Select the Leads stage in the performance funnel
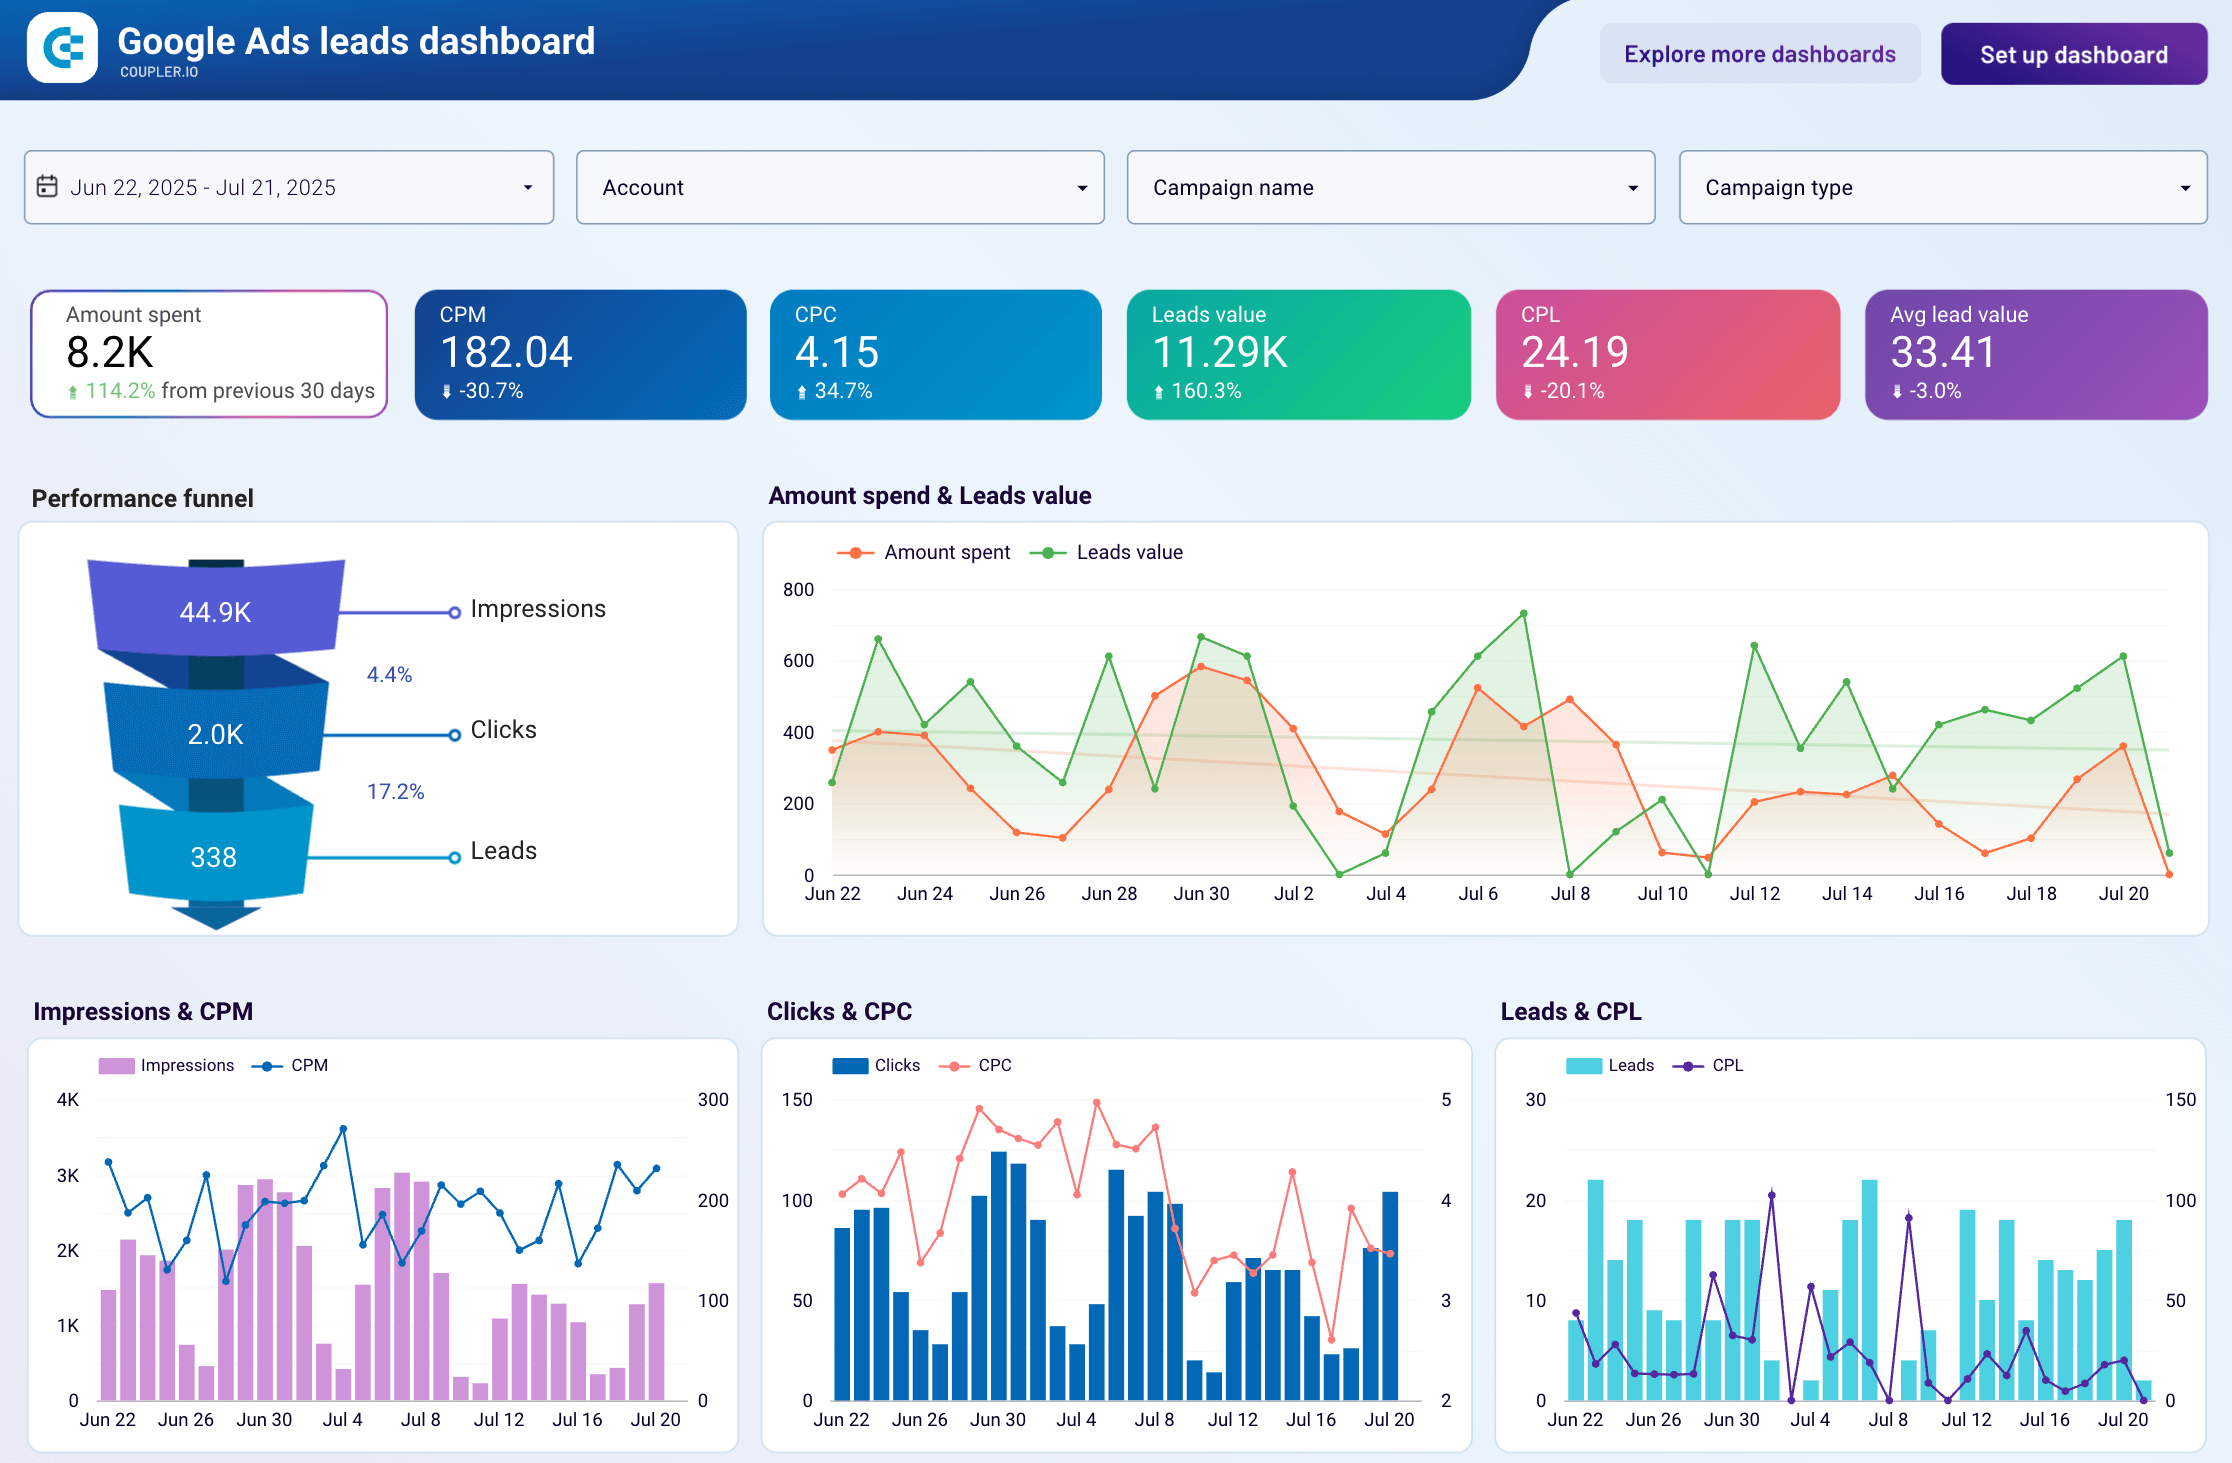Image resolution: width=2232 pixels, height=1463 pixels. [213, 857]
